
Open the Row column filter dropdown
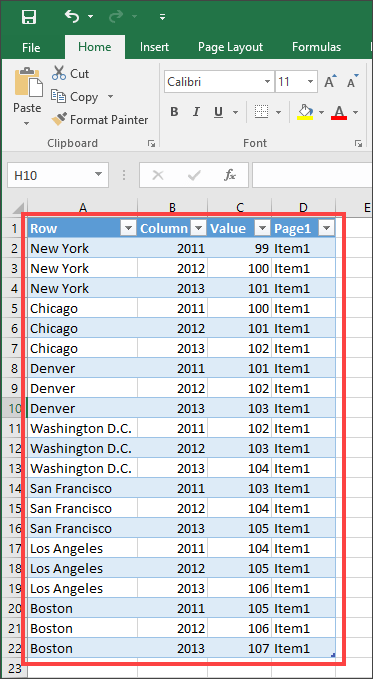(128, 228)
